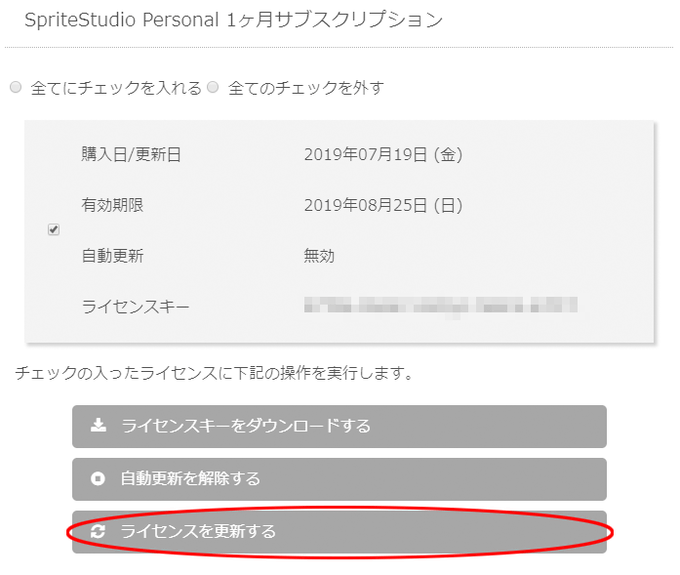Viewport: 680px width, 575px height.
Task: Click the blurred license key value
Action: pyautogui.click(x=441, y=305)
